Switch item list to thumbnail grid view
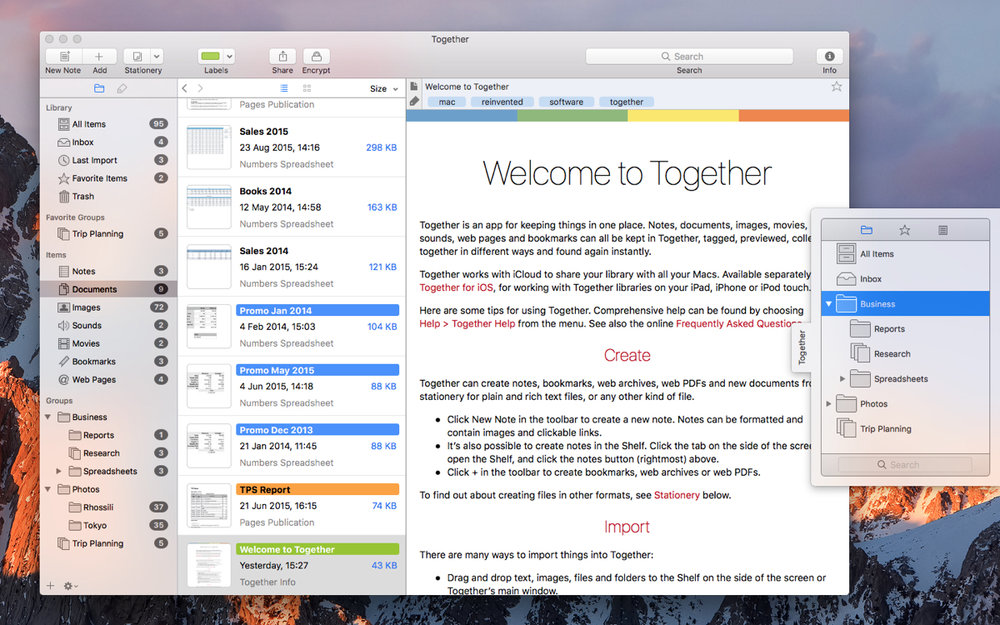1000x625 pixels. coord(307,89)
